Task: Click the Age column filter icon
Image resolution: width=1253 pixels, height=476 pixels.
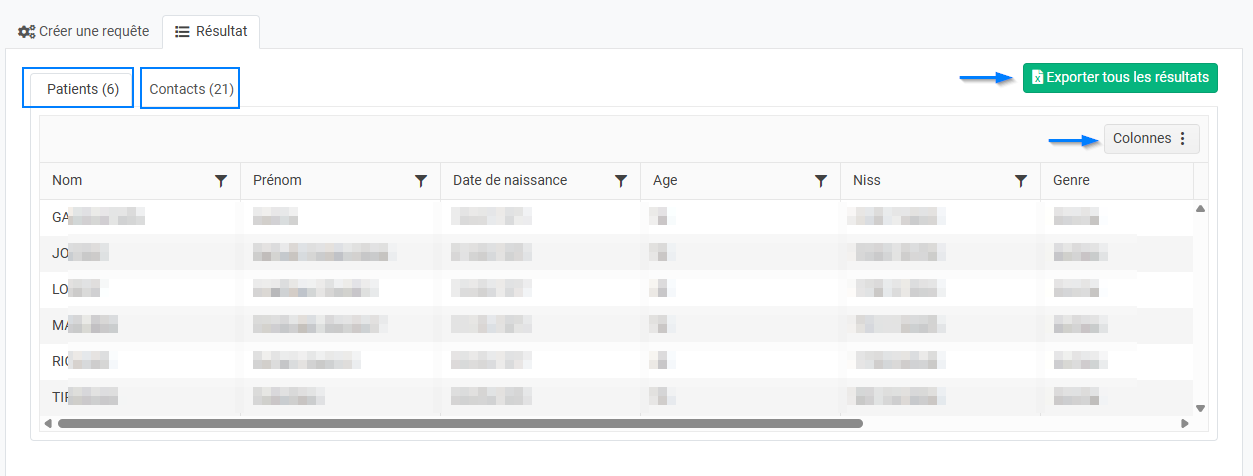Action: (x=821, y=181)
